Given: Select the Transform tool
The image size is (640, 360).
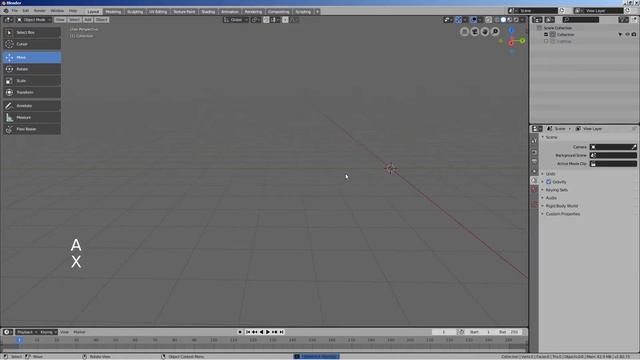Looking at the screenshot, I should click(x=32, y=92).
